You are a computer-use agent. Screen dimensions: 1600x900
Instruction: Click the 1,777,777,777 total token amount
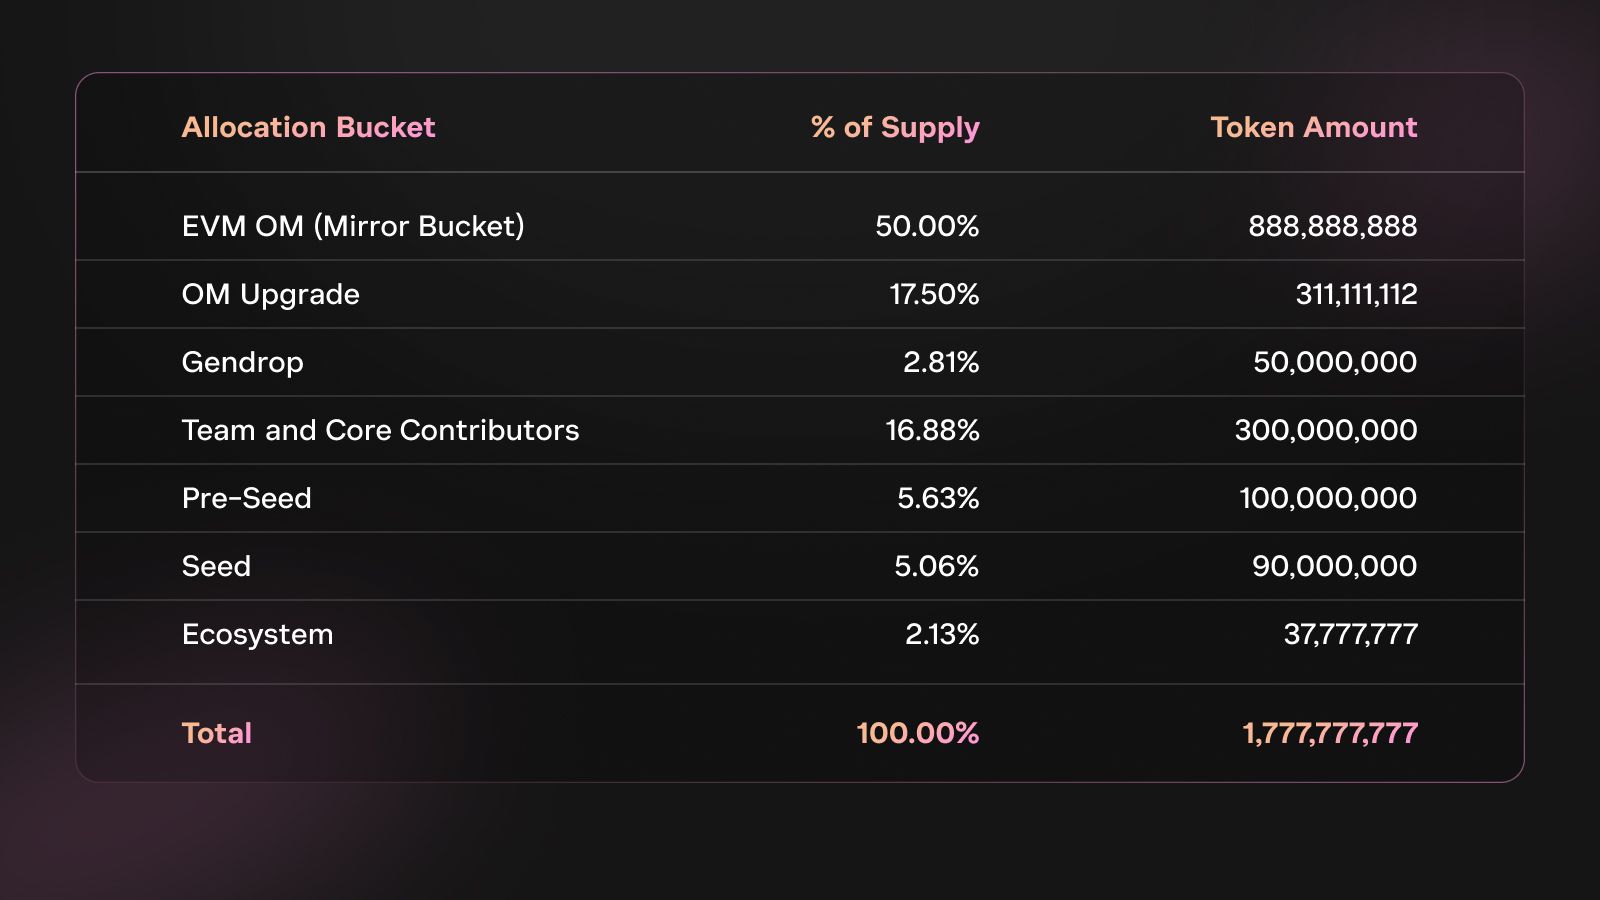tap(1329, 733)
